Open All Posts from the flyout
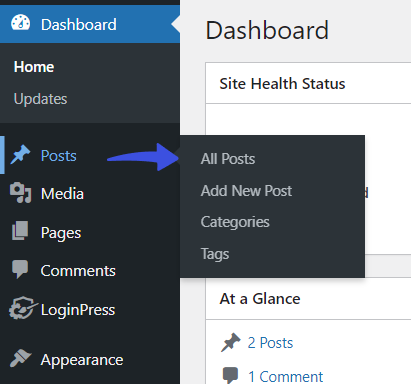Screen dimensions: 411x384 click(x=228, y=159)
